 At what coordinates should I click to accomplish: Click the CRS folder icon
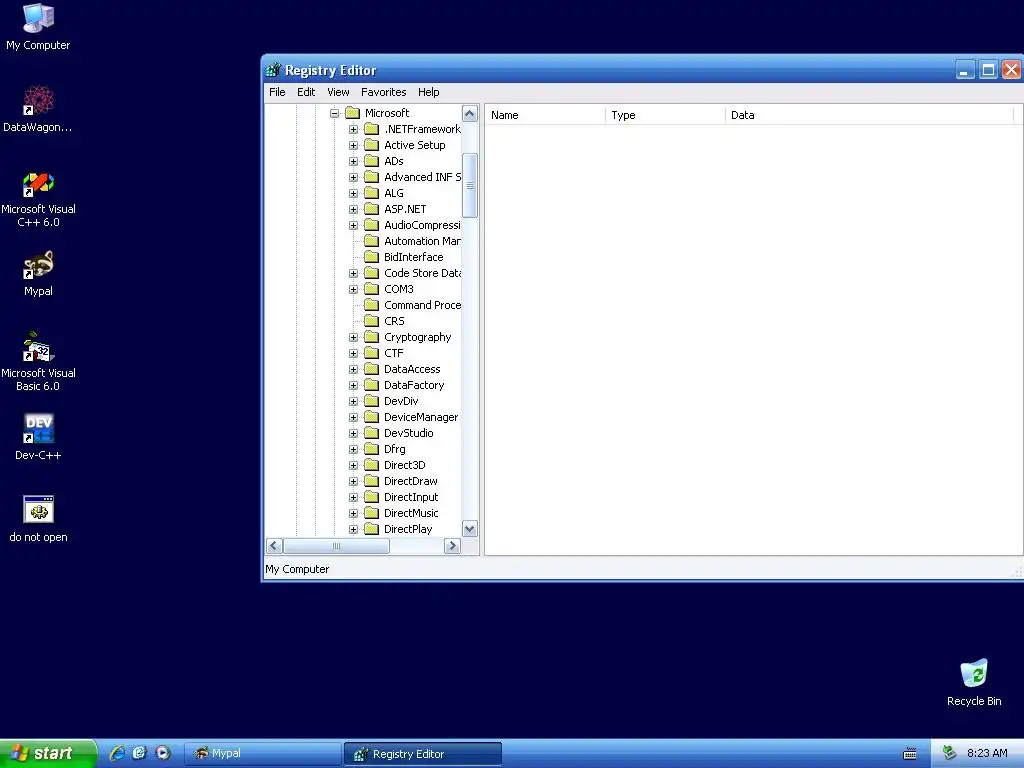(x=372, y=321)
